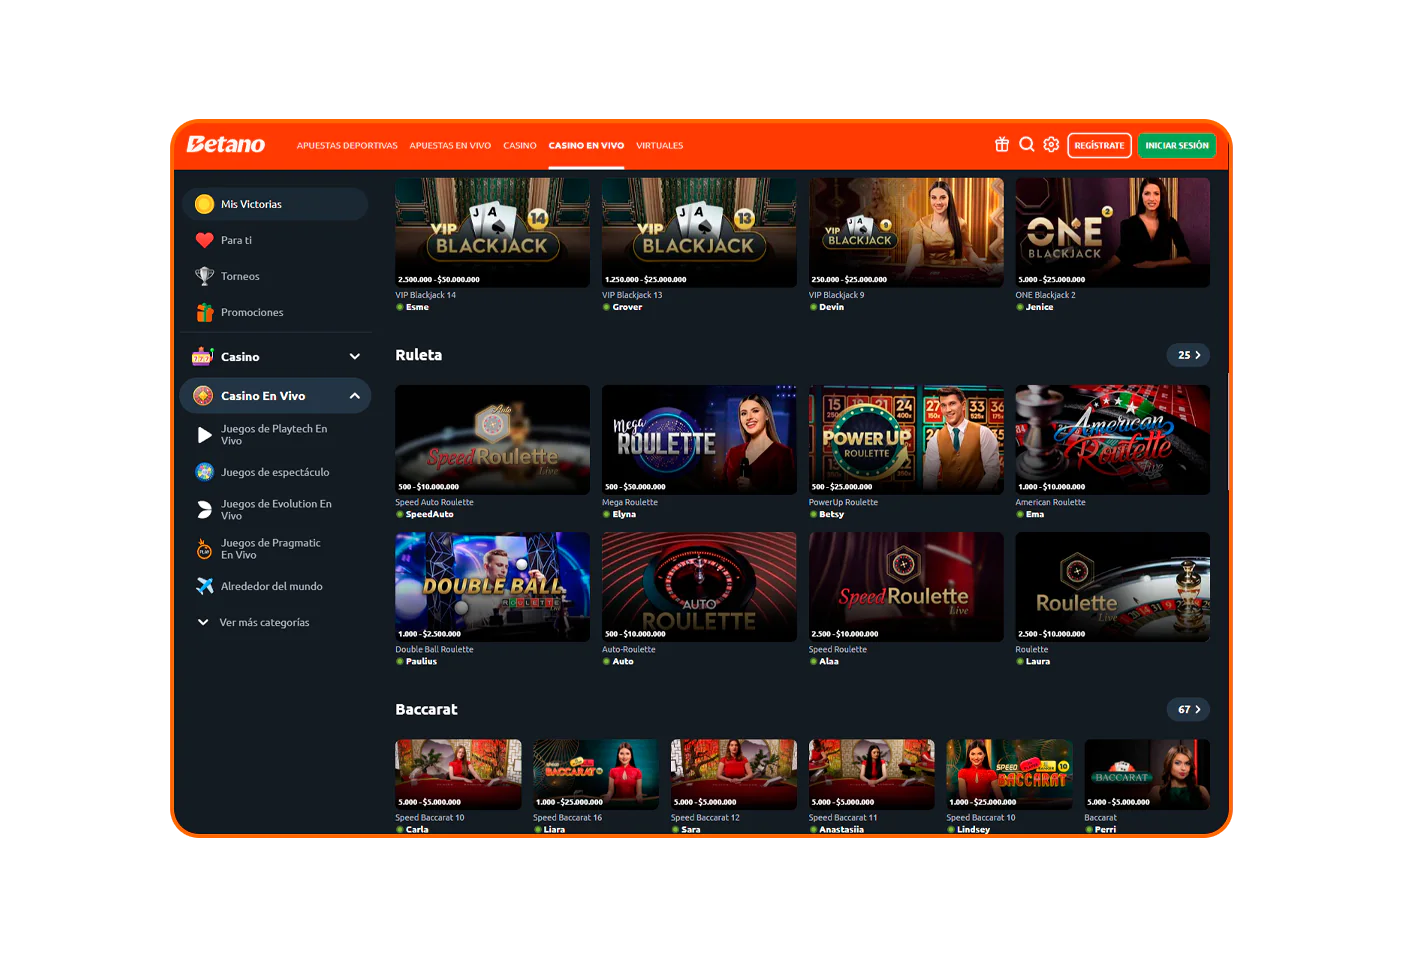This screenshot has width=1404, height=961.
Task: Select Juegos de Playtech En Vivo label
Action: point(274,435)
